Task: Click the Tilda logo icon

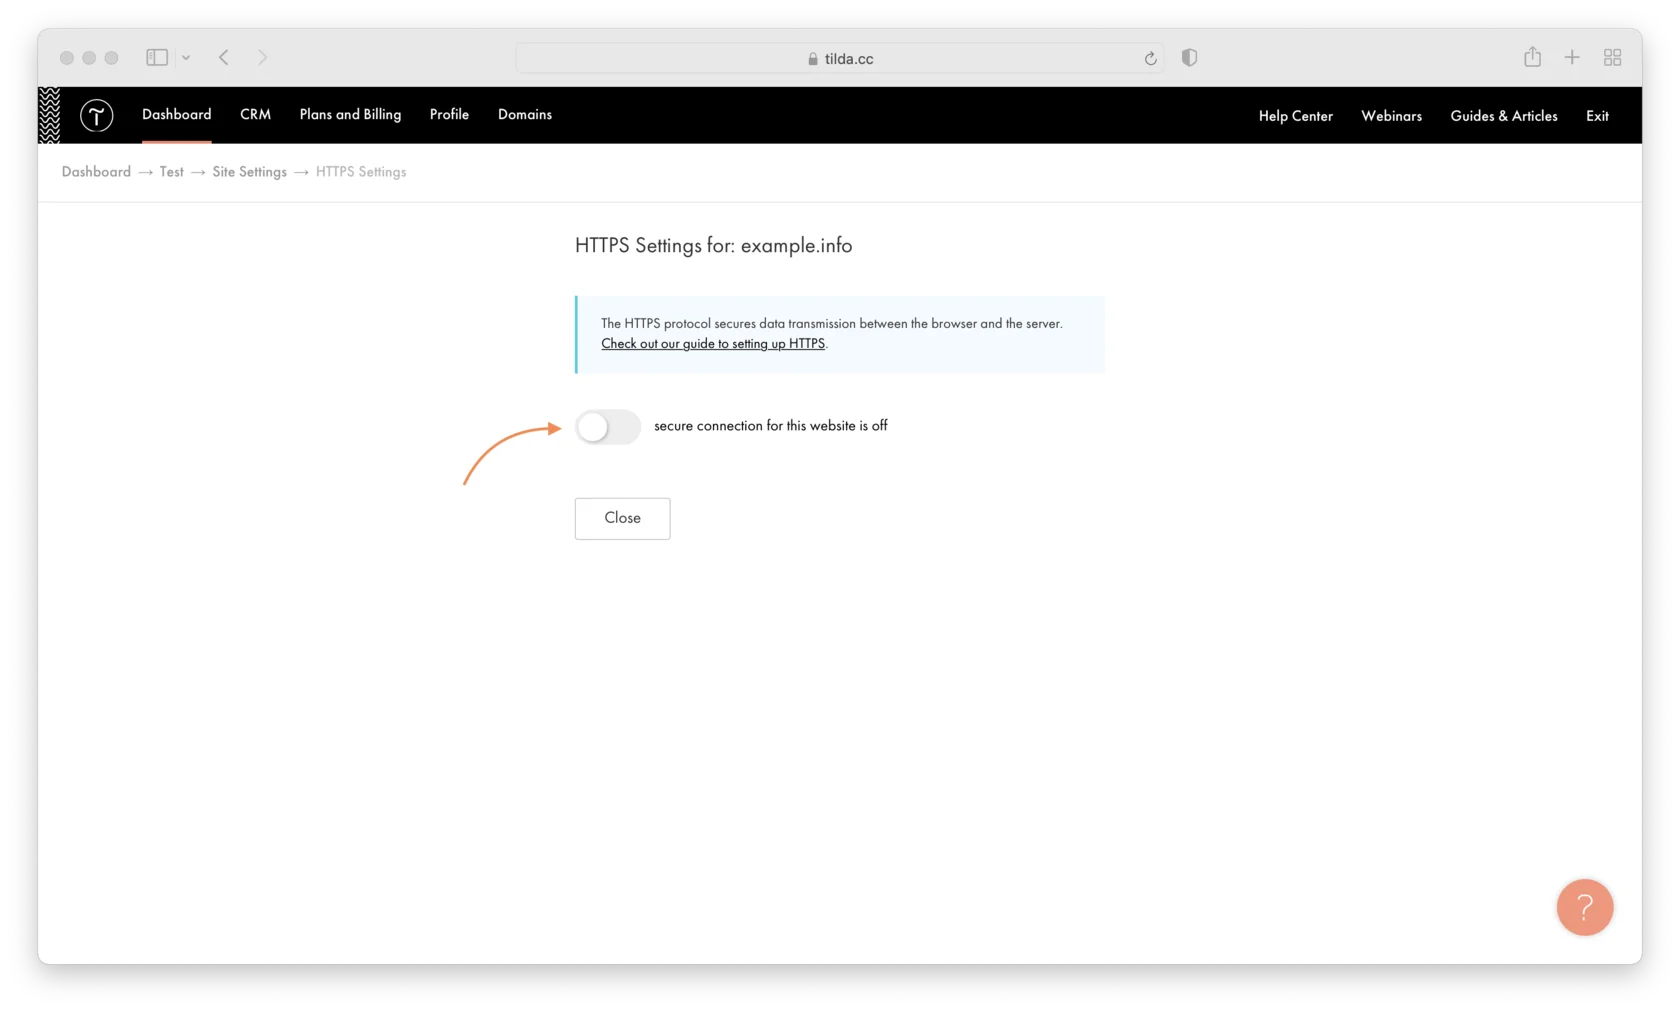Action: (x=96, y=116)
